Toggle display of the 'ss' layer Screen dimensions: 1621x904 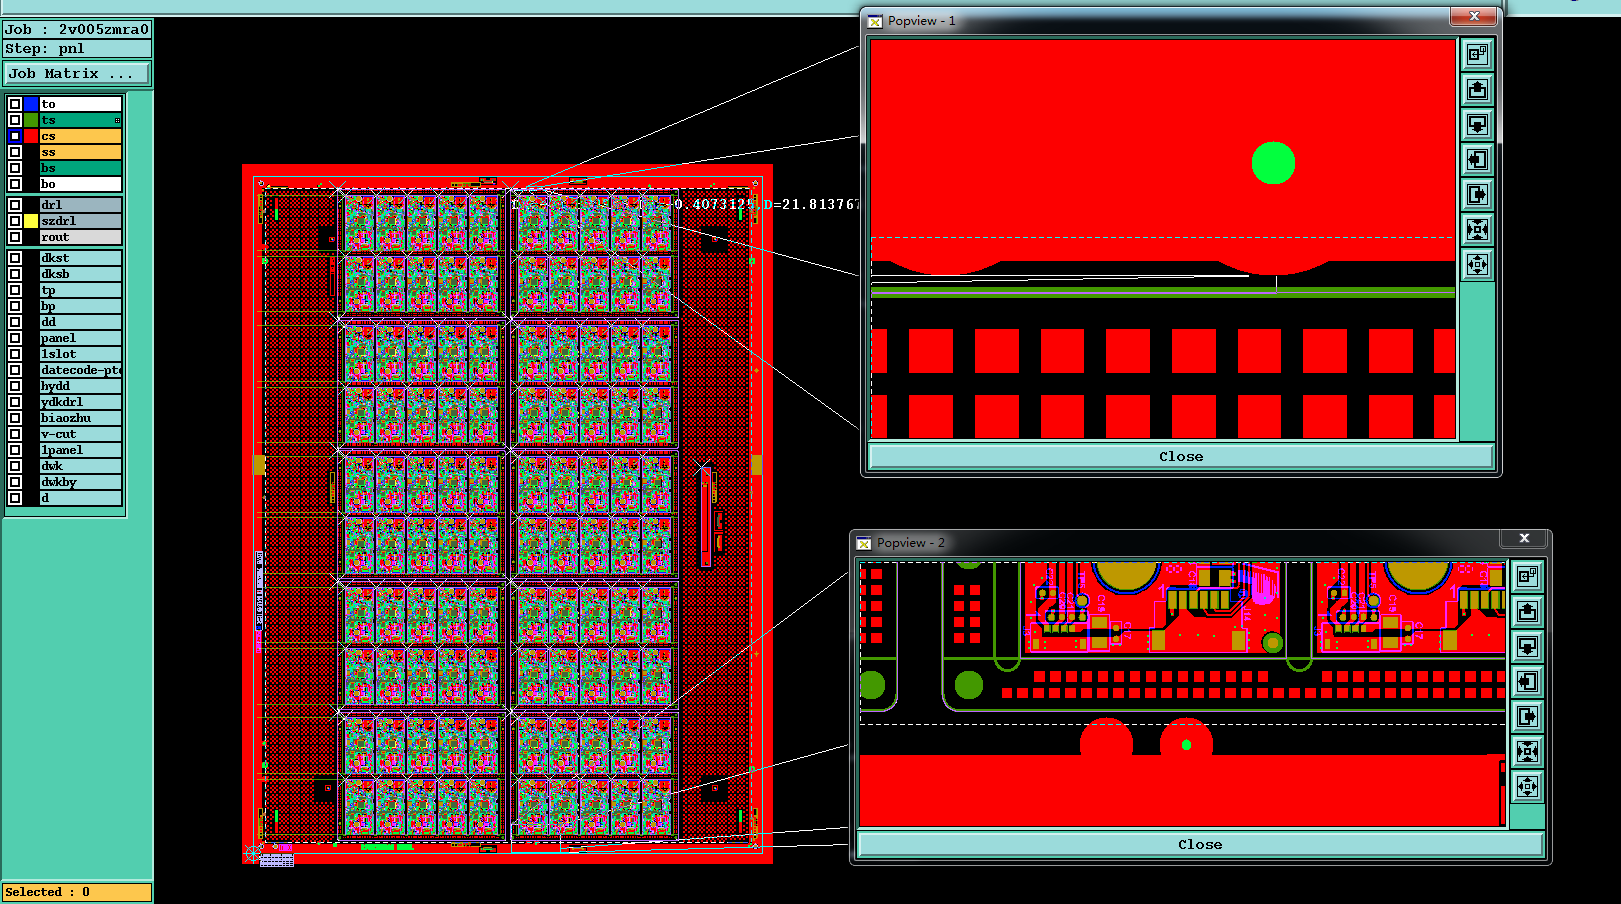tap(15, 152)
